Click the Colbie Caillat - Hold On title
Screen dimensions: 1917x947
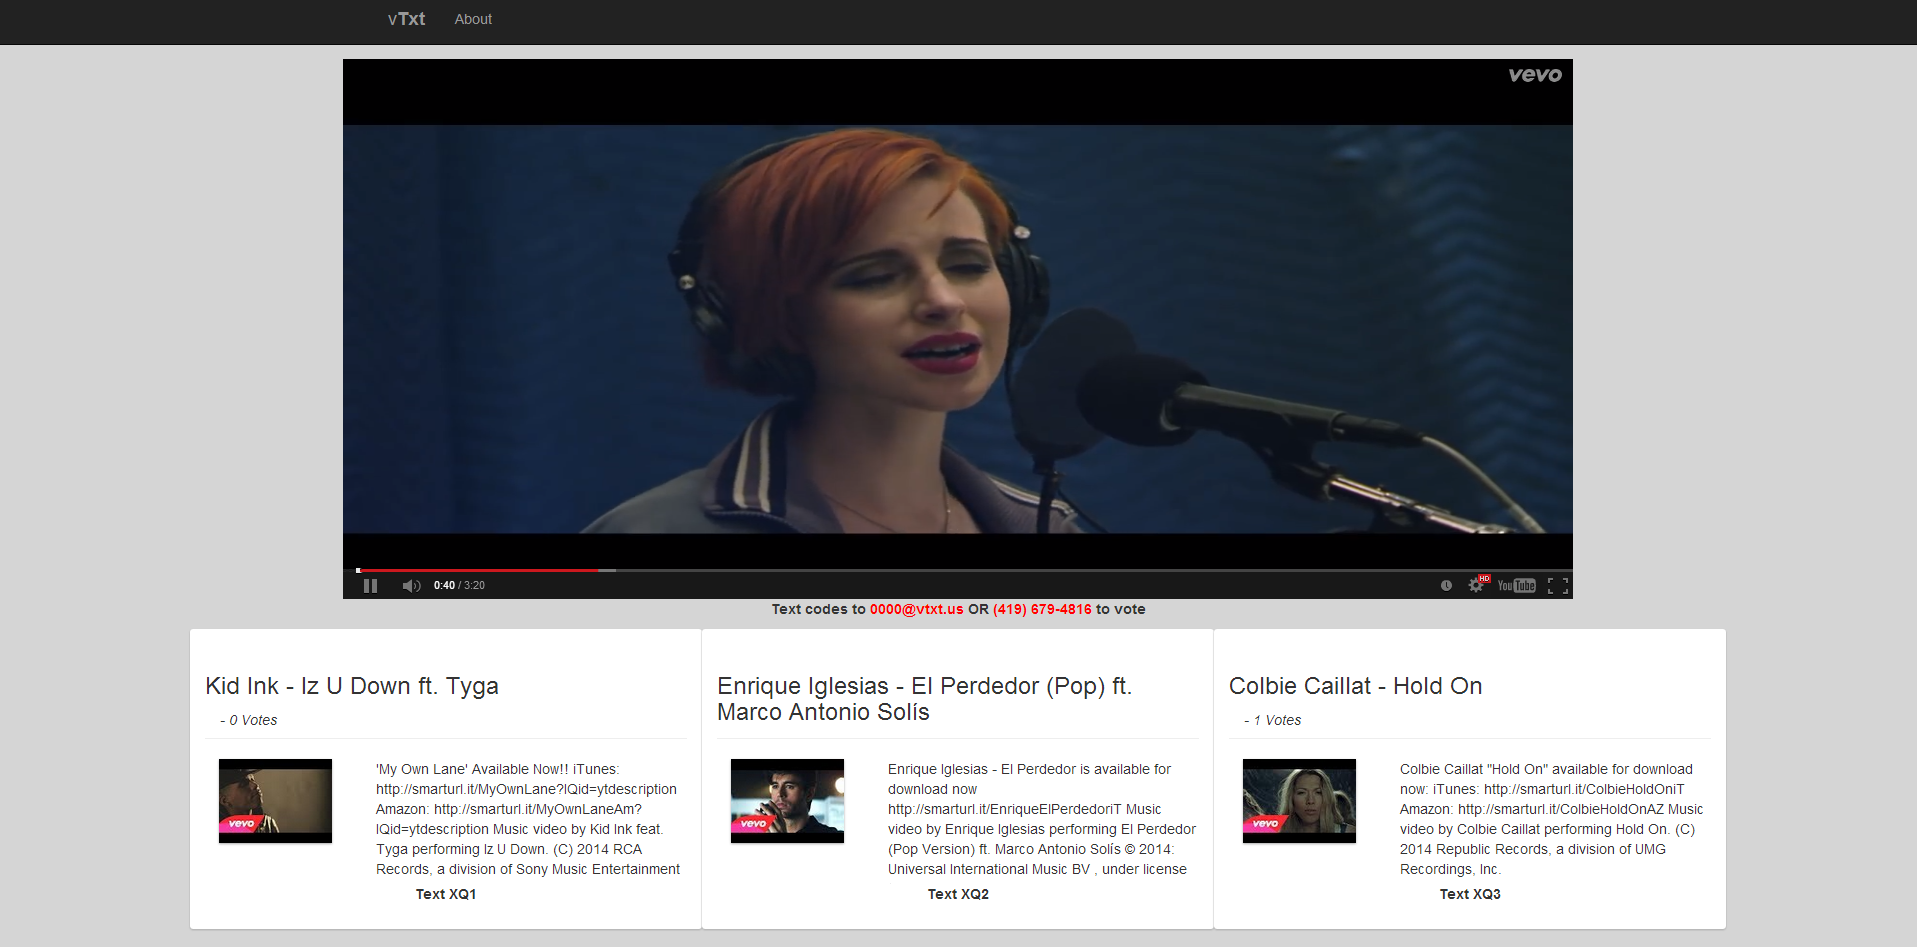[1355, 686]
